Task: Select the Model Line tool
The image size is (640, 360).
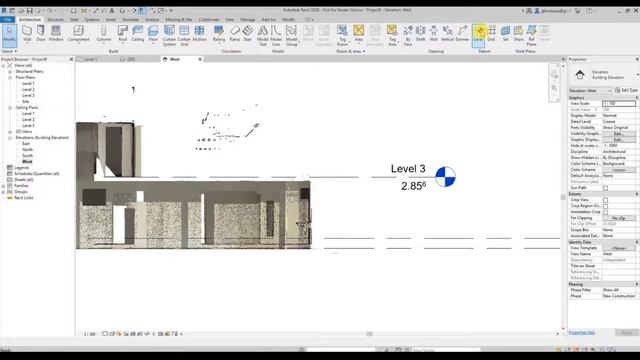Action: pyautogui.click(x=276, y=35)
